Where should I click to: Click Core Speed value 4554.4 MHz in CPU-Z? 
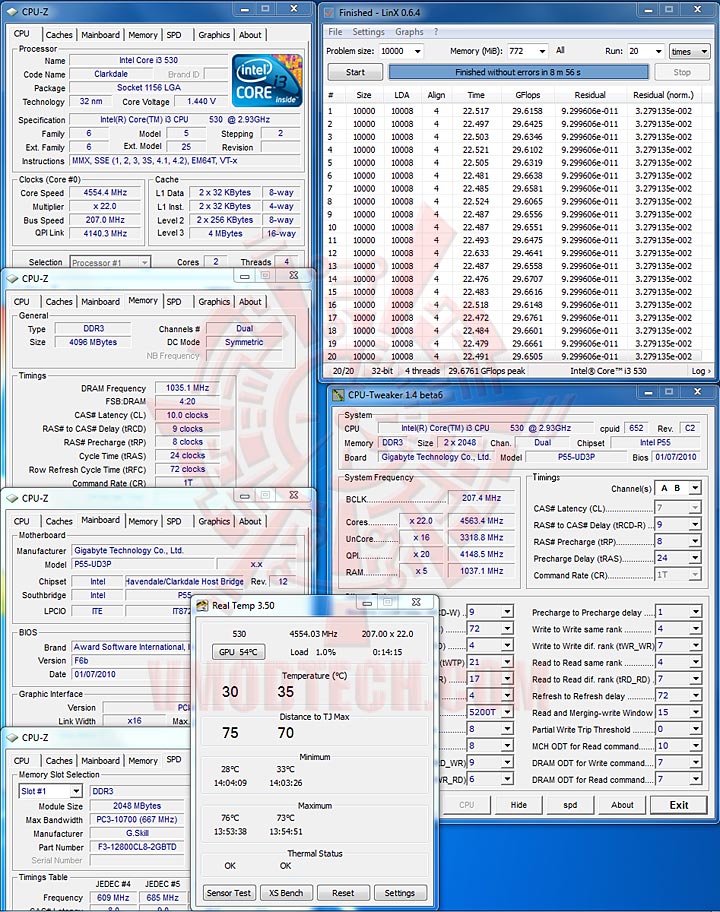point(105,193)
